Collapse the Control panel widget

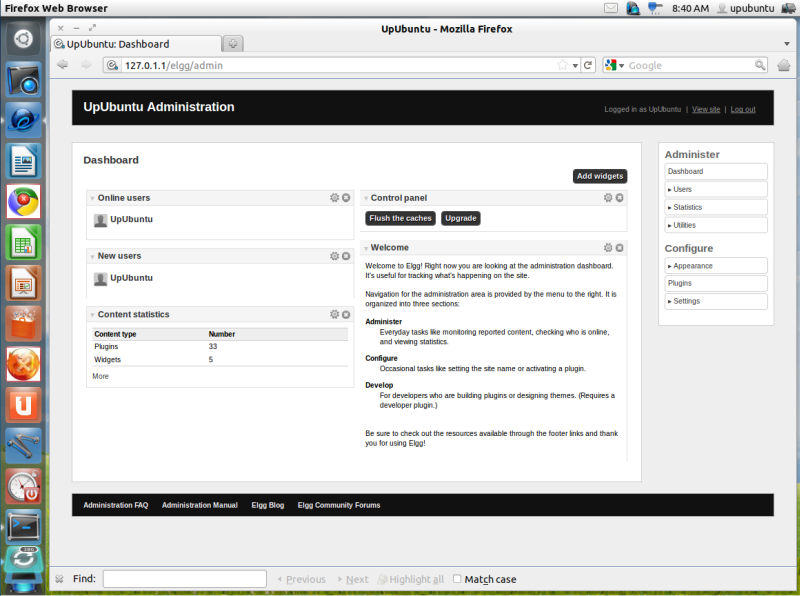tap(366, 198)
